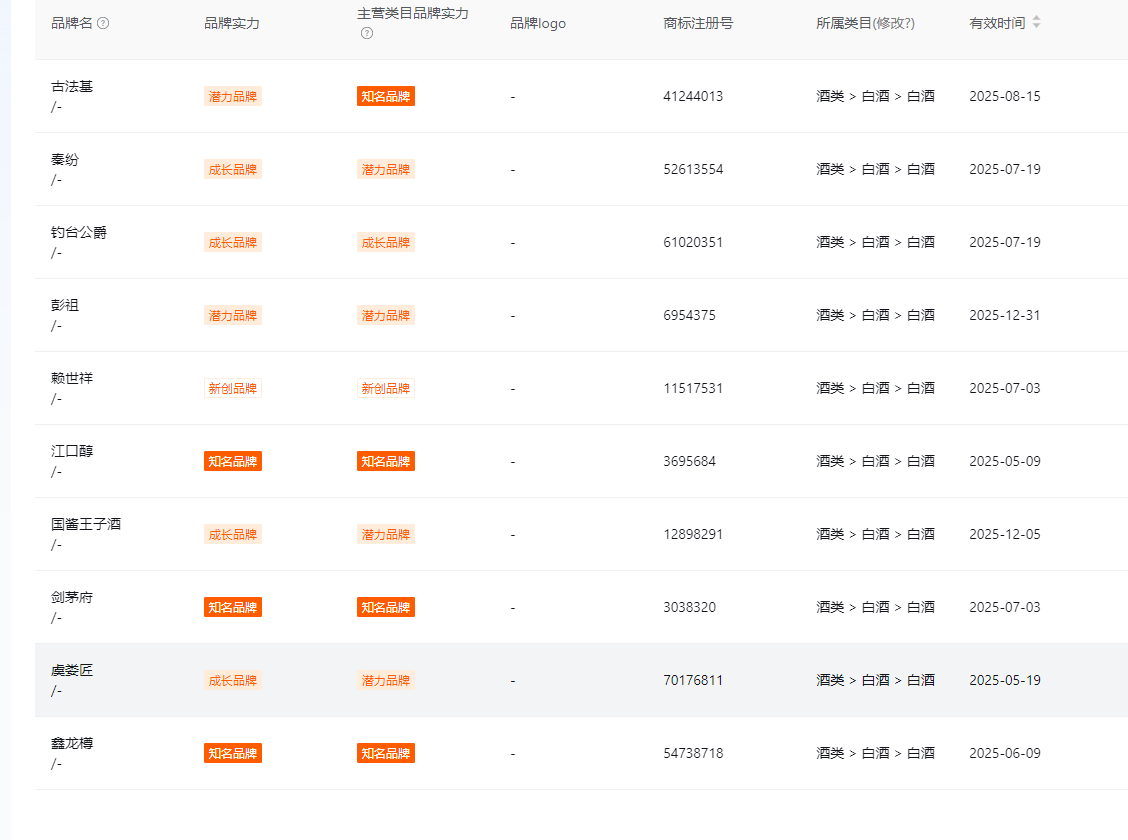Click 成长品牌 tag in 国酱王子酒 row
Viewport: 1128px width, 840px height.
(232, 534)
